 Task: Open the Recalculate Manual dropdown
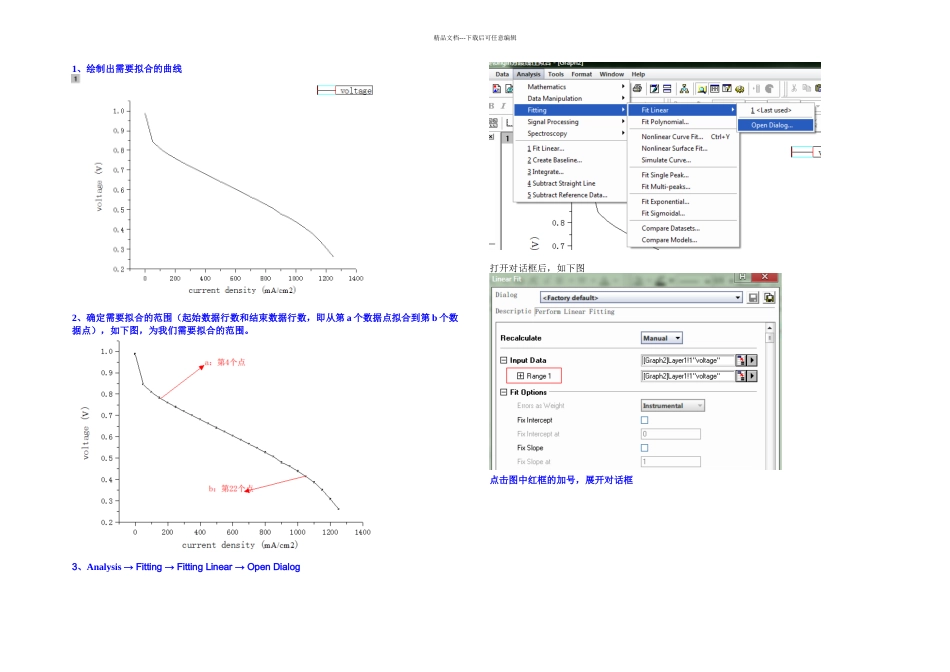coord(662,338)
